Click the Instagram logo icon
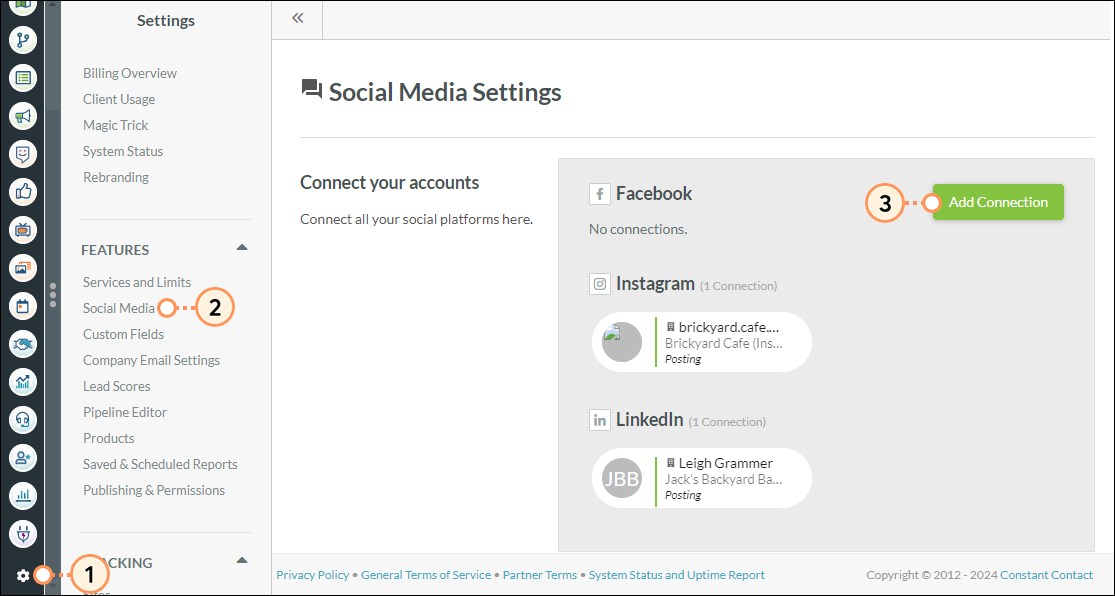The image size is (1115, 596). 599,284
